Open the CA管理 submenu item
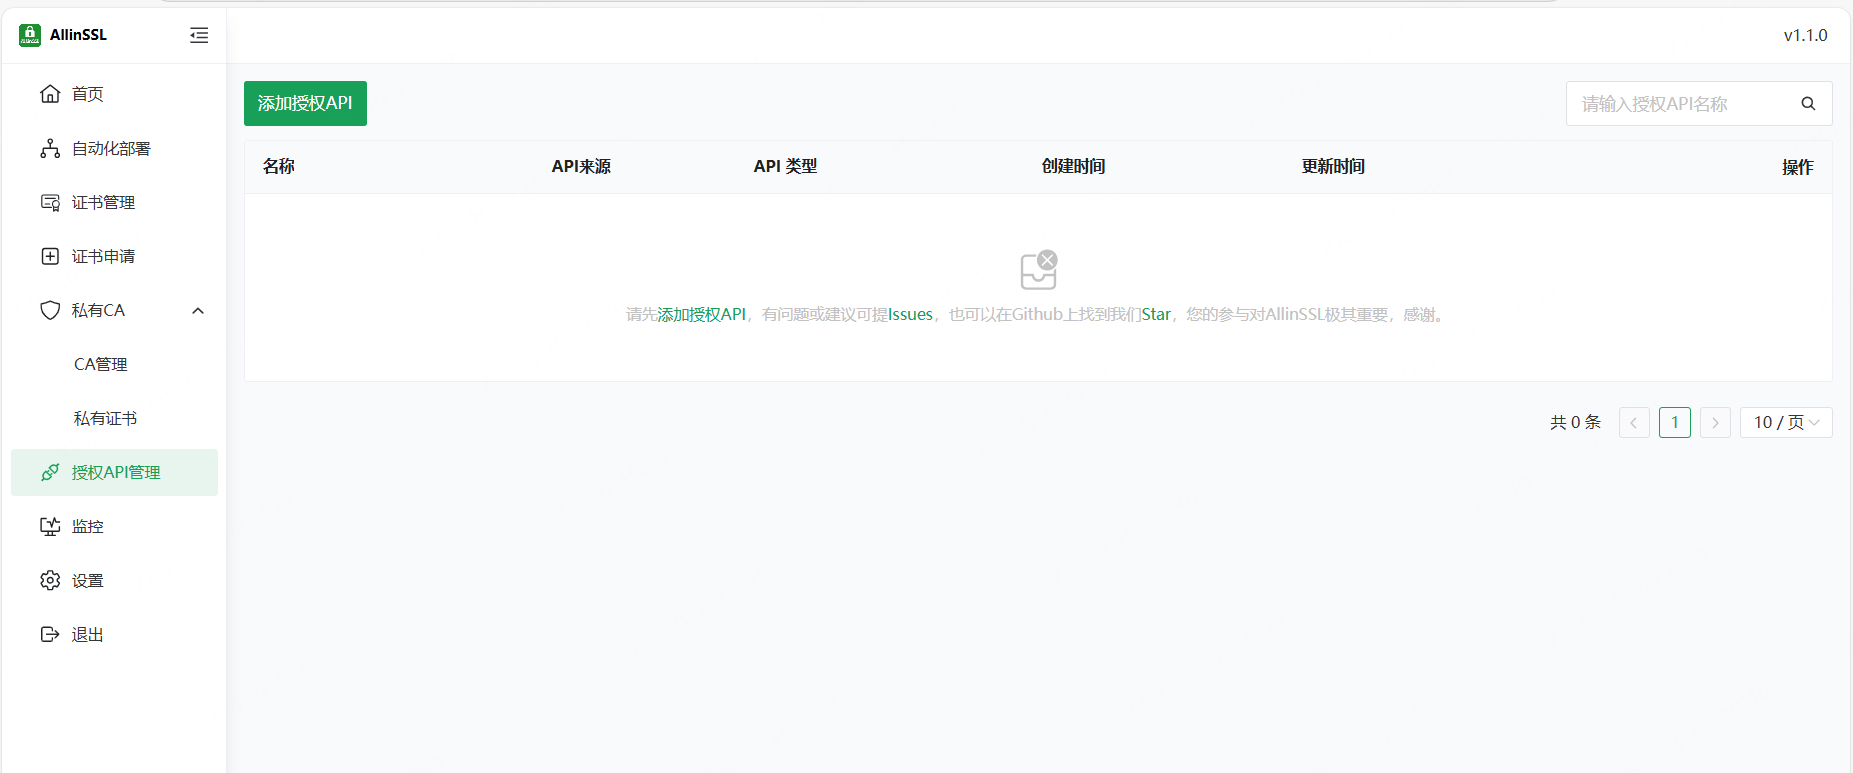Viewport: 1853px width, 773px height. point(114,364)
